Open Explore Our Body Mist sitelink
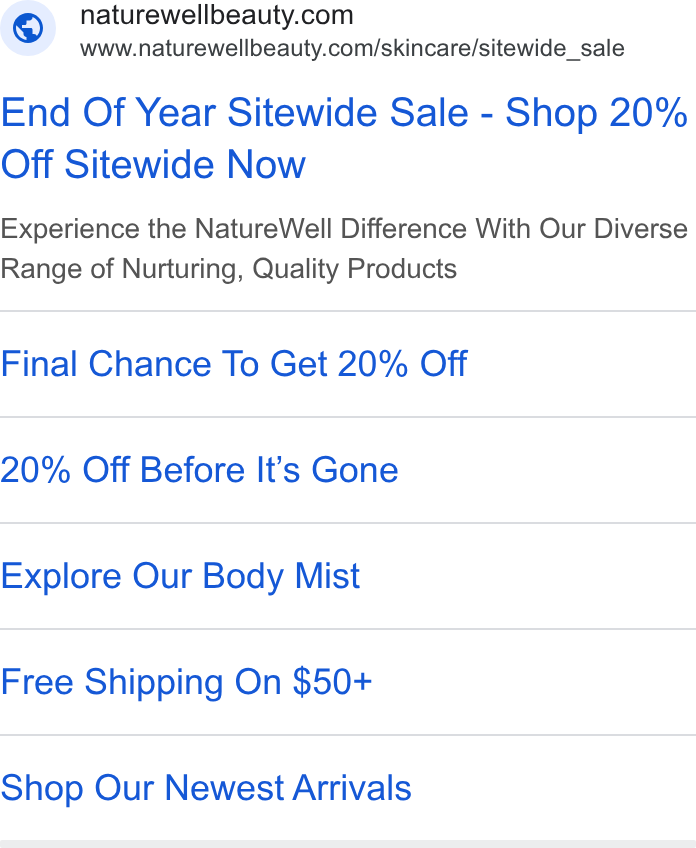 pyautogui.click(x=180, y=577)
